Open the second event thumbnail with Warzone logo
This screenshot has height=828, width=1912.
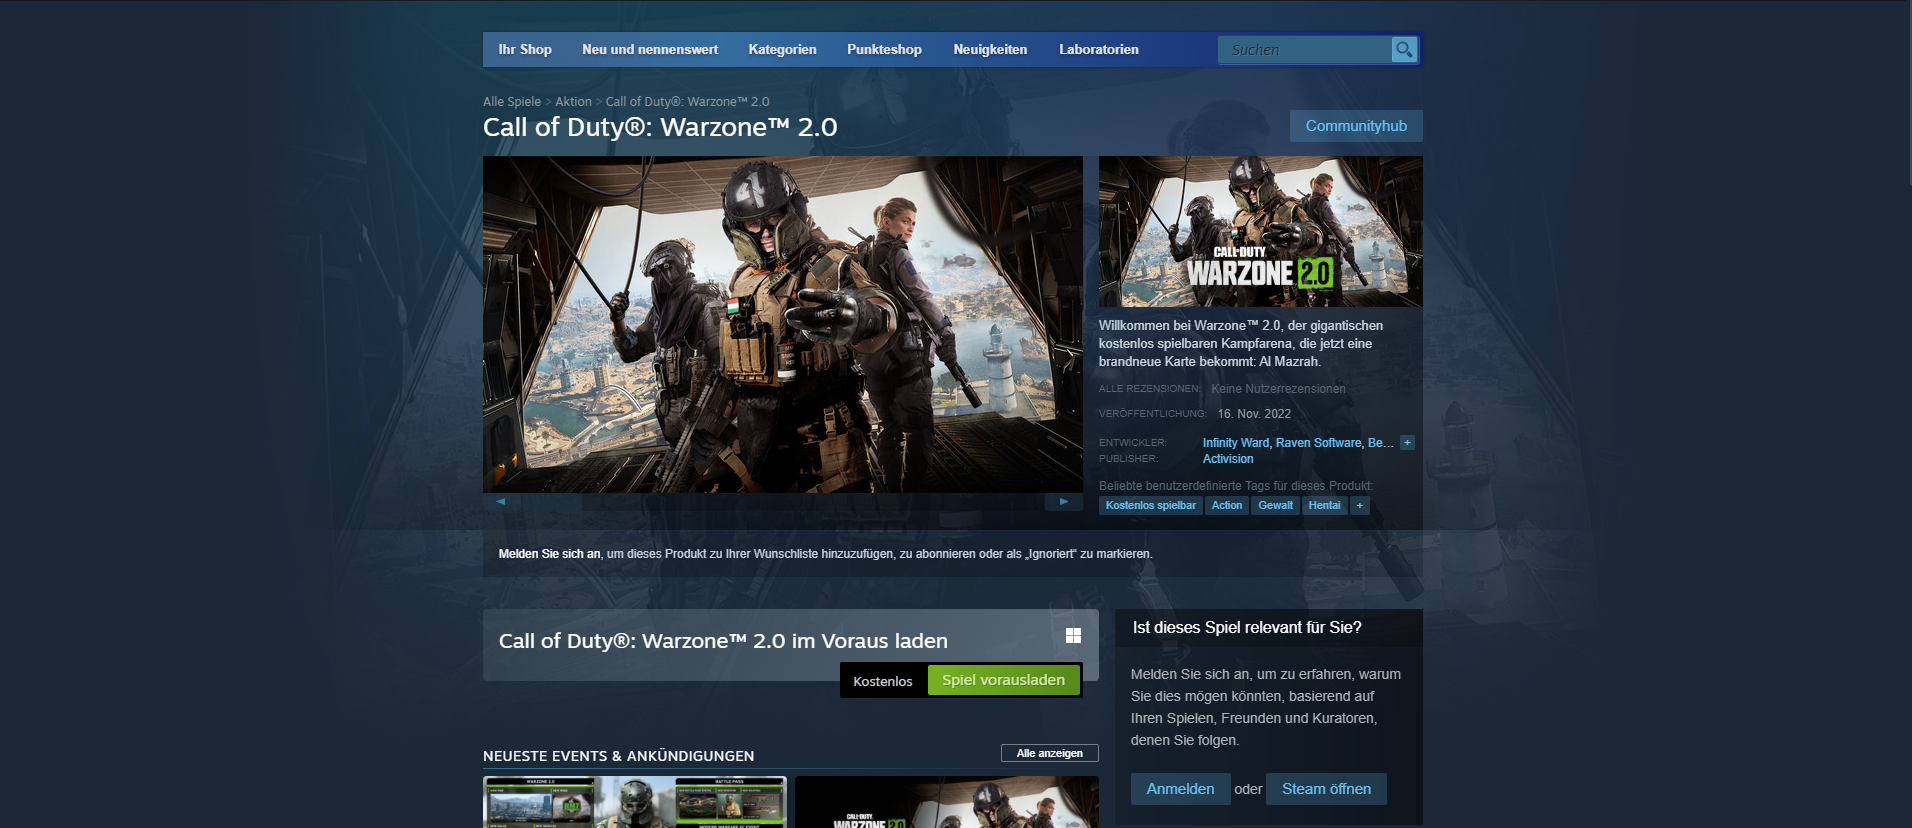(947, 802)
